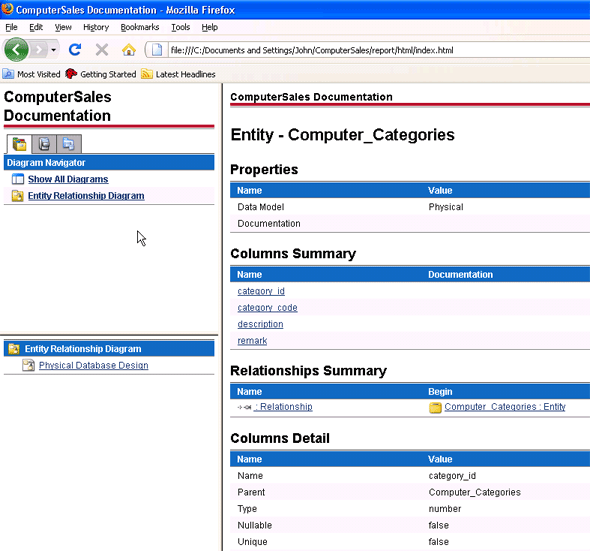The height and width of the screenshot is (551, 590).
Task: Open the Latest Headlines feed bookmark
Action: [178, 74]
